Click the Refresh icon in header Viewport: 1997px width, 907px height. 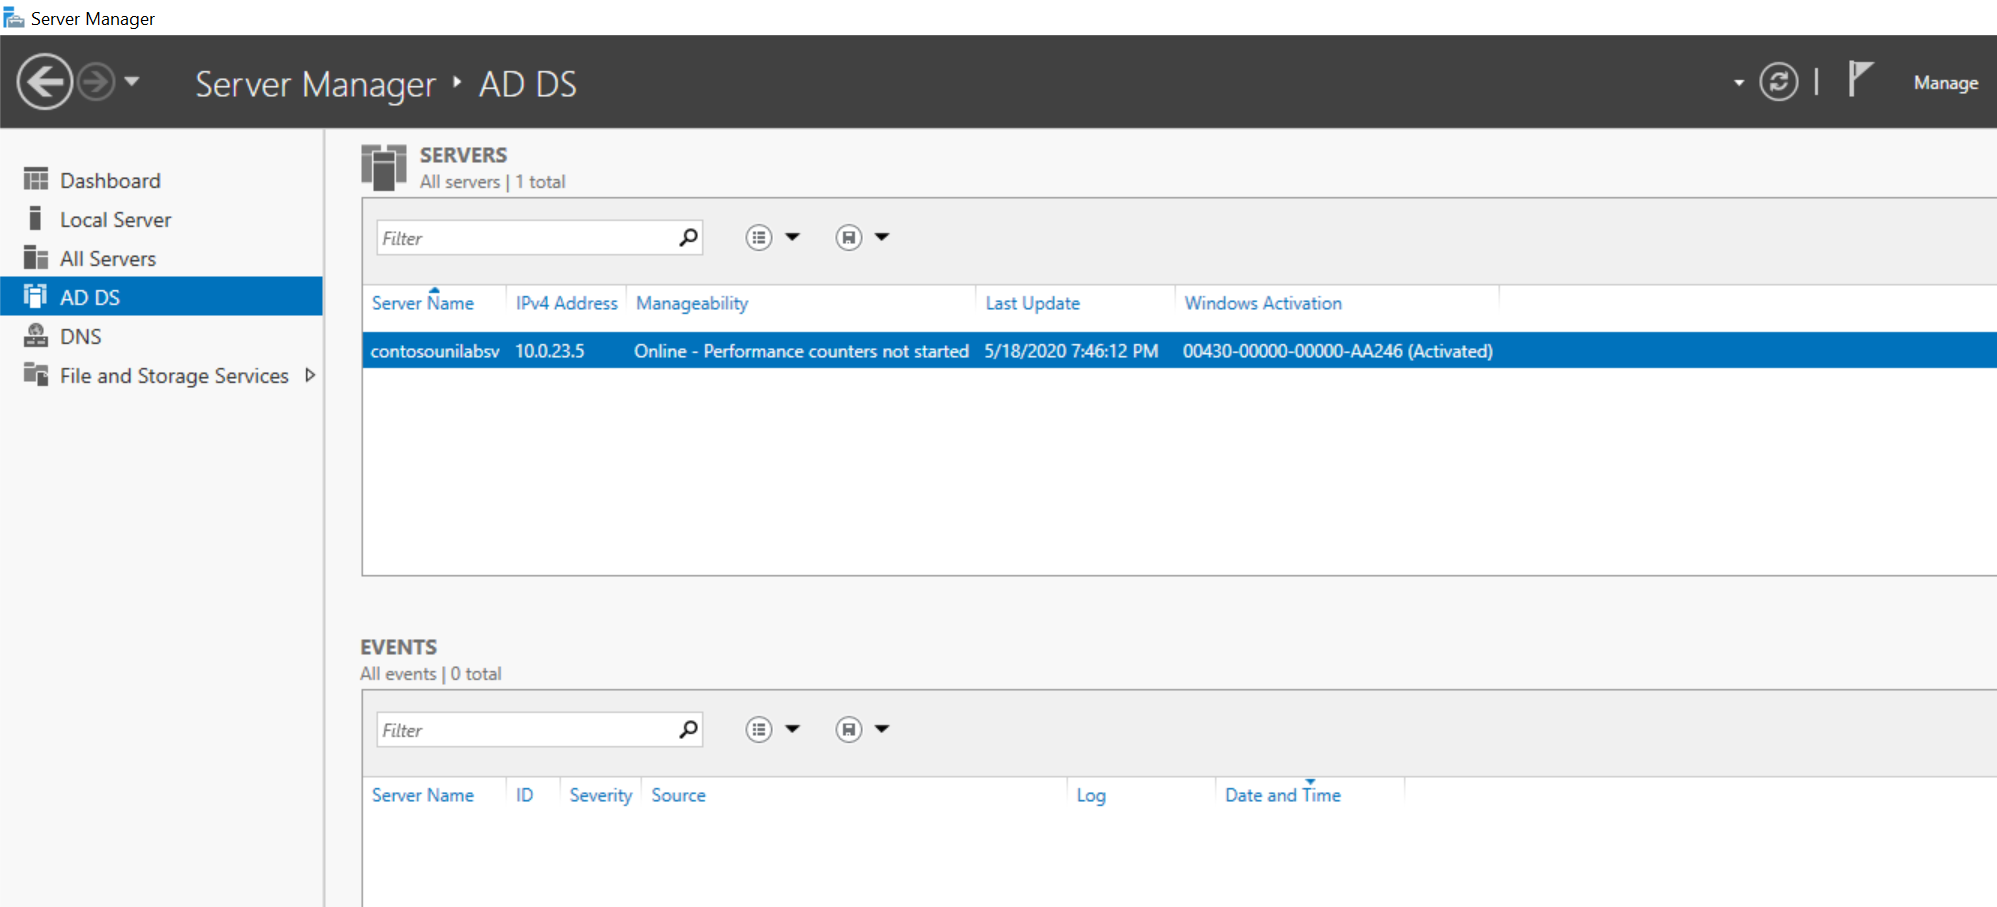1778,82
